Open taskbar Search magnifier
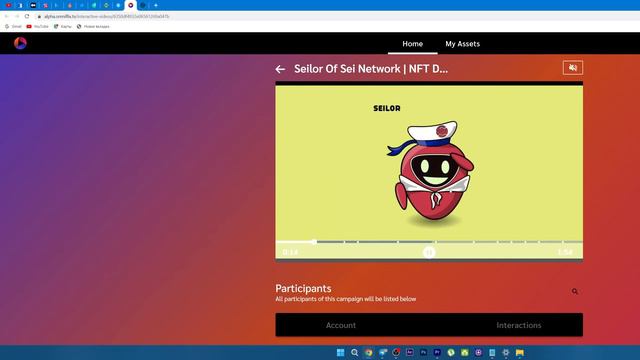This screenshot has width=640, height=360. pos(354,353)
